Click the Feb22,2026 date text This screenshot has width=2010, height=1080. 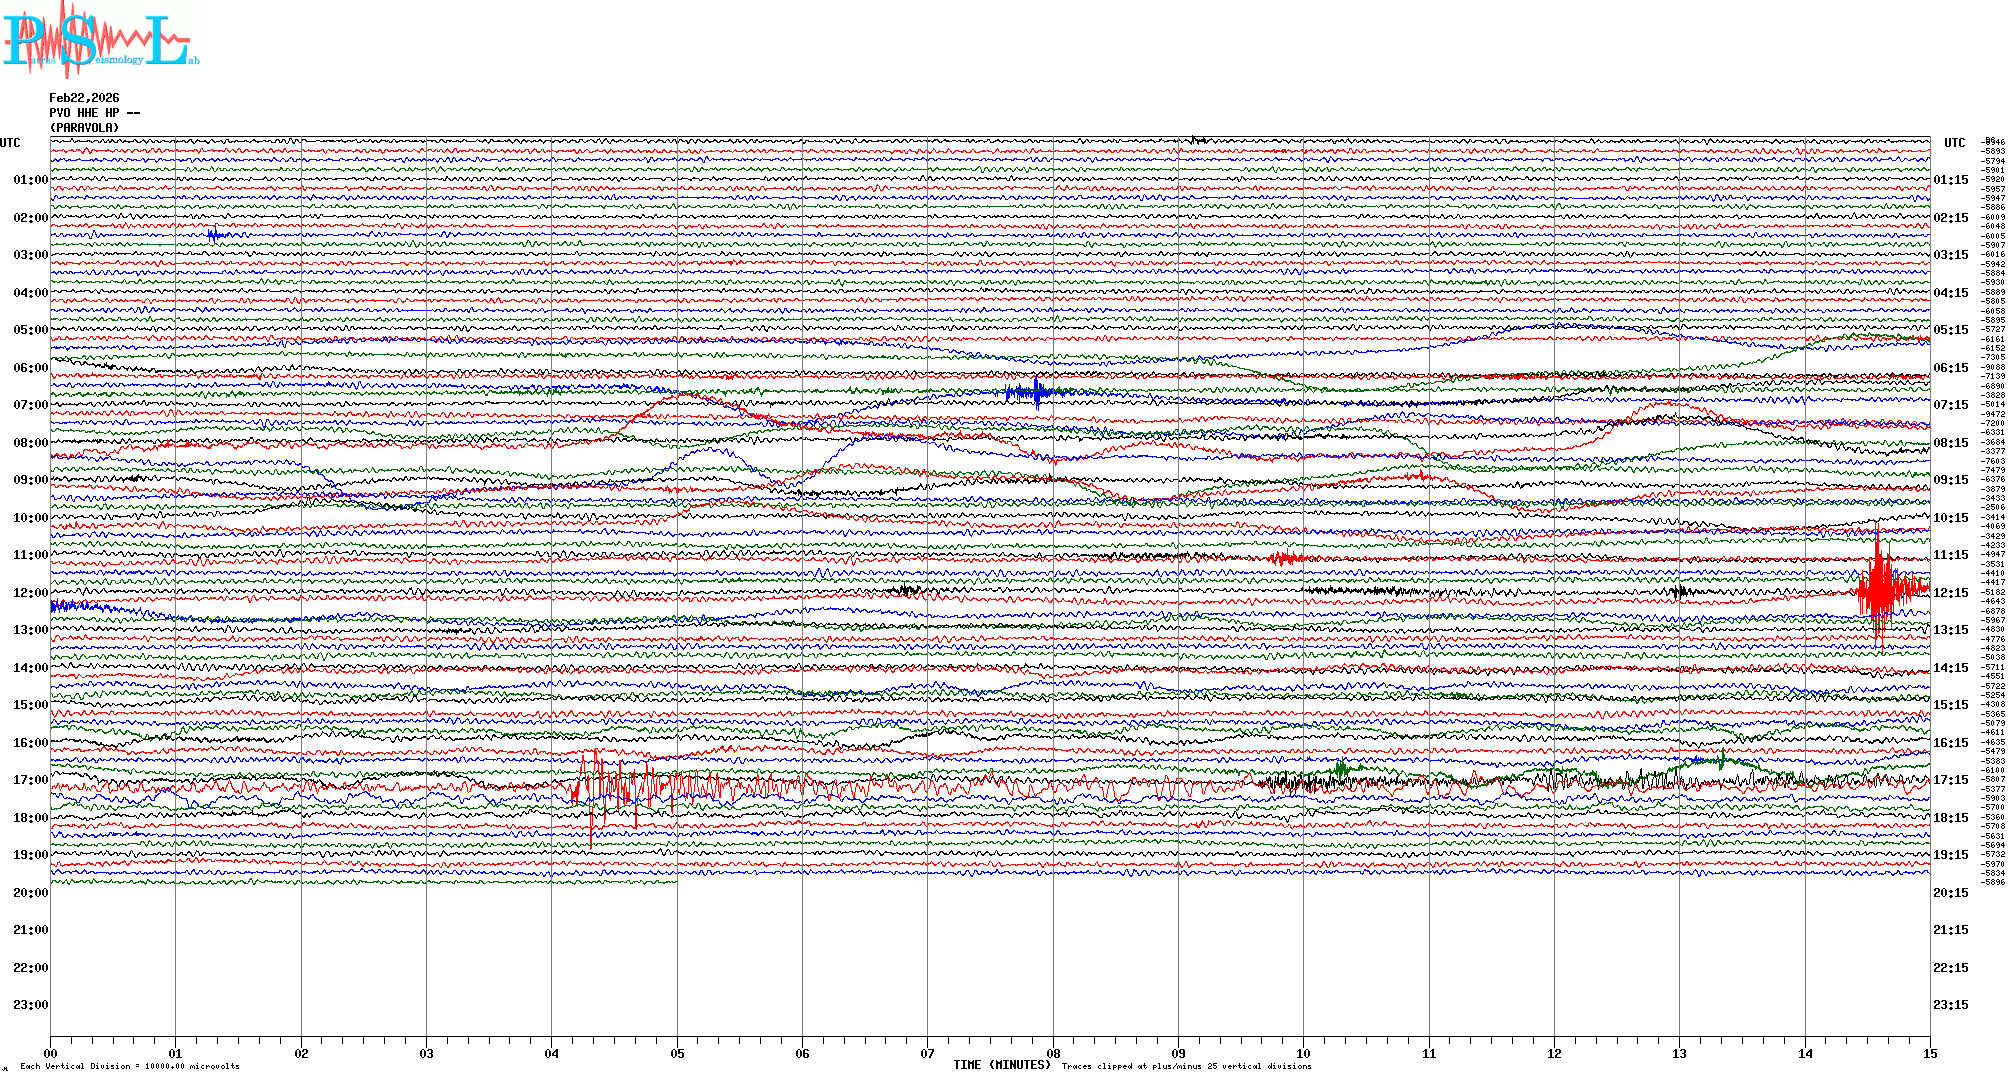[x=84, y=98]
